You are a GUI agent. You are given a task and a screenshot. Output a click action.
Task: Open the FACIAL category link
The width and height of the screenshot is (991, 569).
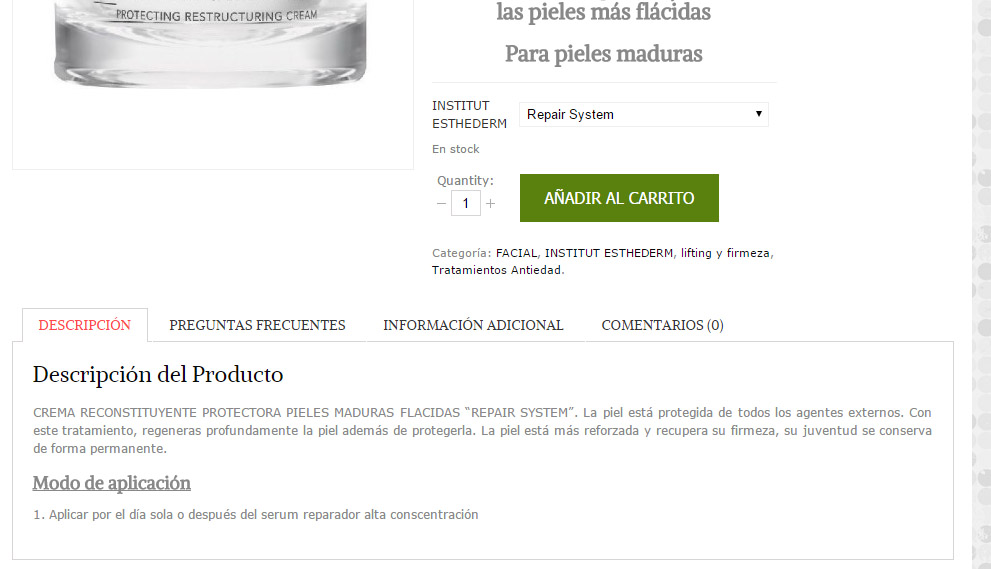(x=516, y=253)
